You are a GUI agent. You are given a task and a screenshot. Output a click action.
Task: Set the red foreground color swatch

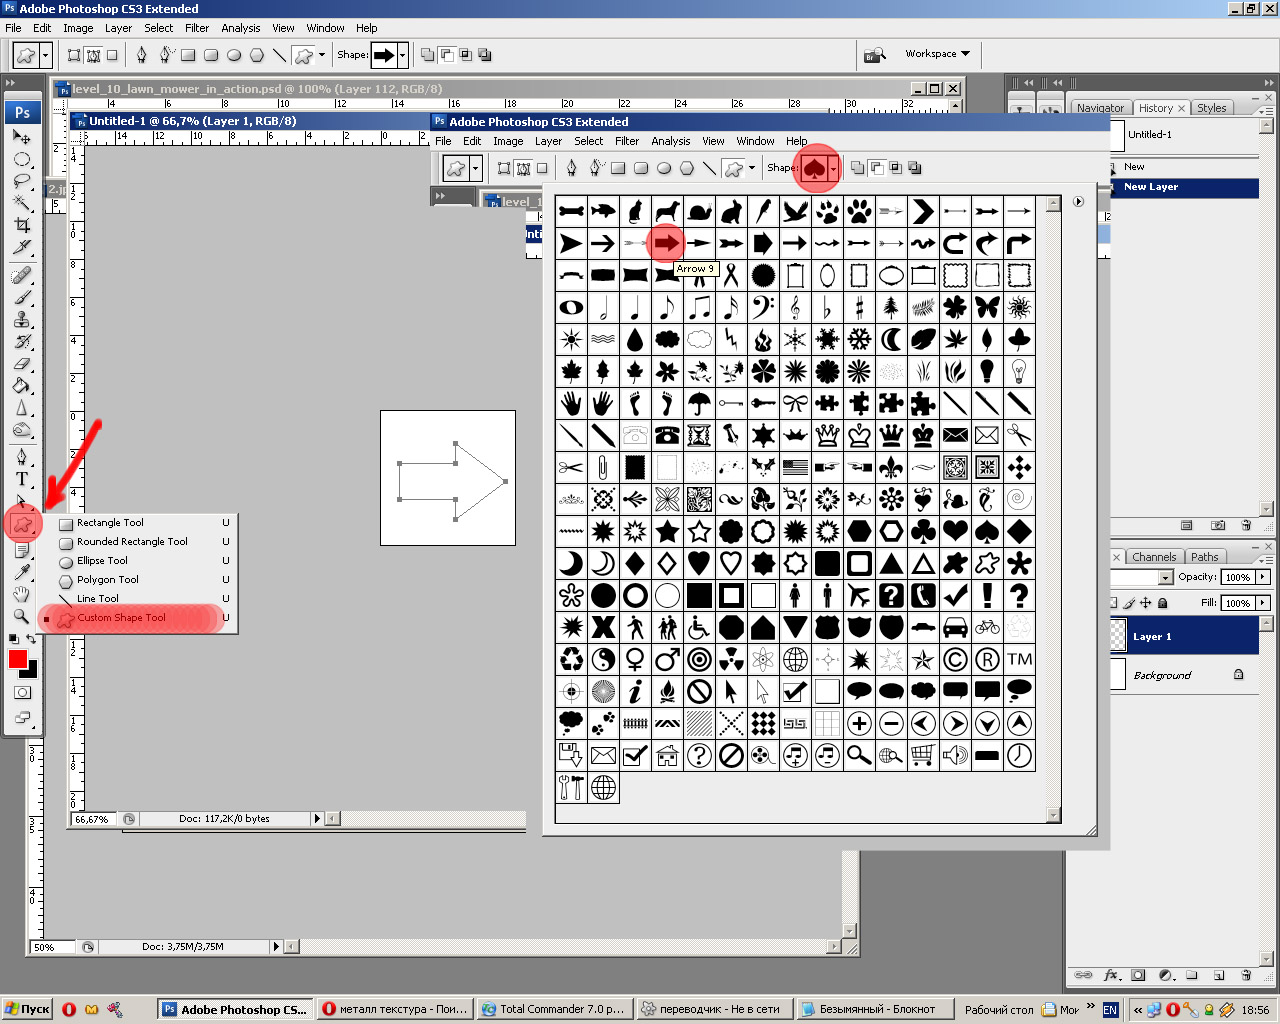17,658
